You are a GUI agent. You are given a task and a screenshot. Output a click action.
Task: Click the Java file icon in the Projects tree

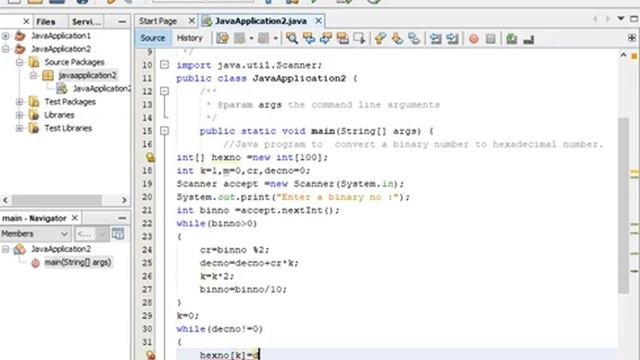62,88
